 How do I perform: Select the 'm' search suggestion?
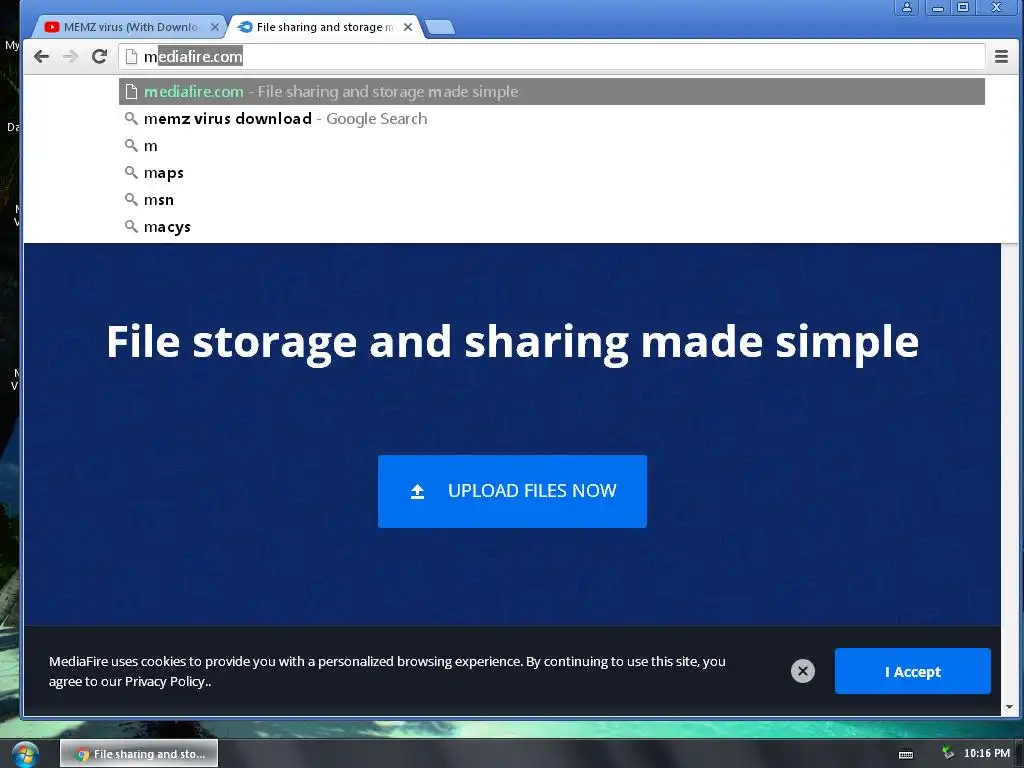click(x=551, y=146)
